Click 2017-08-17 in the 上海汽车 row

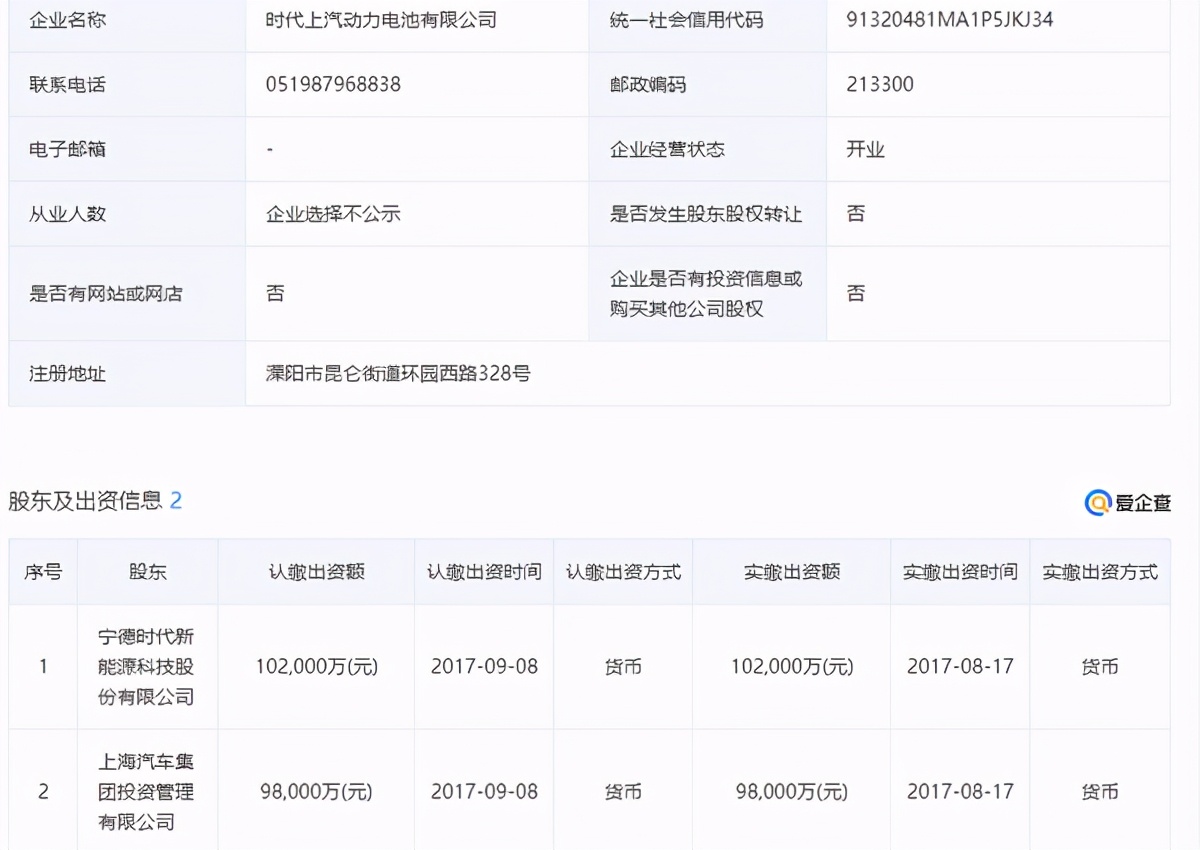[960, 792]
